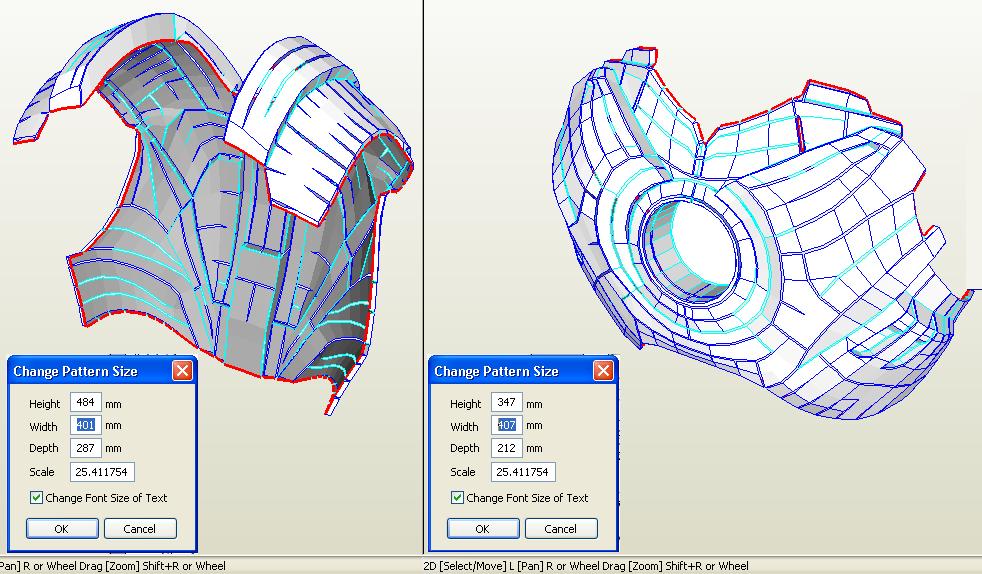Click OK in the left dialog
The image size is (982, 574).
pos(62,528)
